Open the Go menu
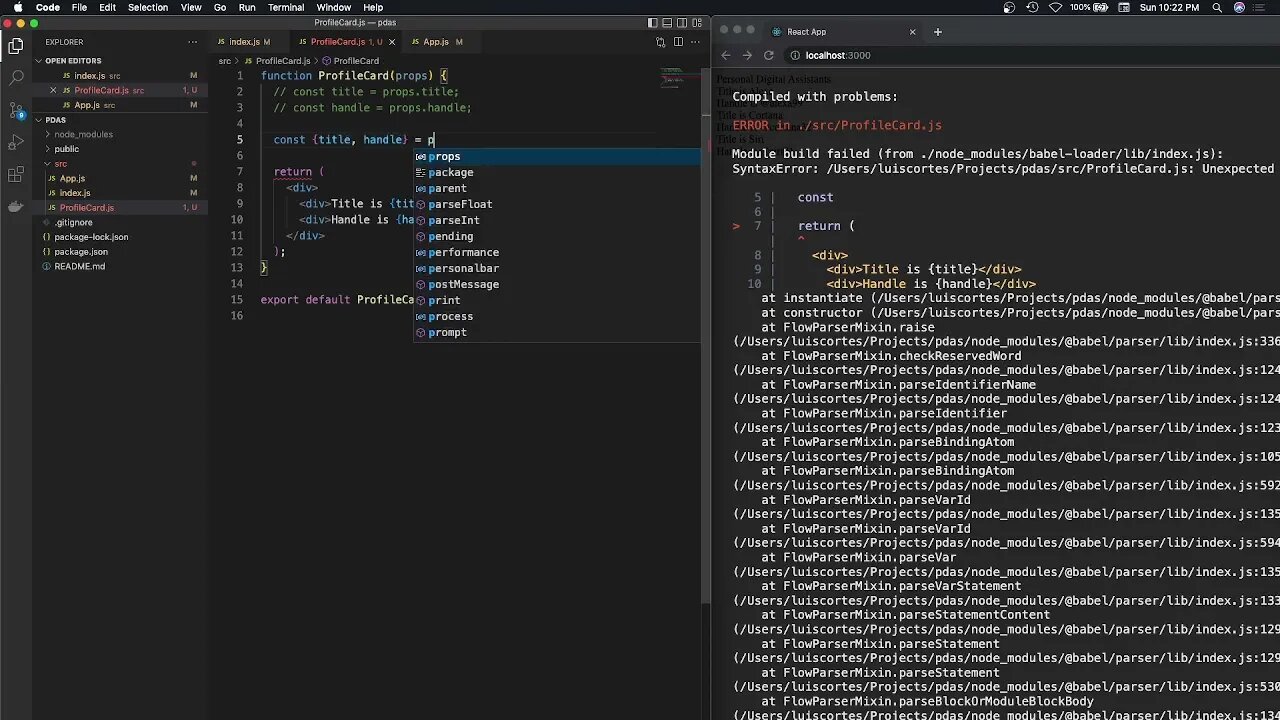 (x=220, y=7)
